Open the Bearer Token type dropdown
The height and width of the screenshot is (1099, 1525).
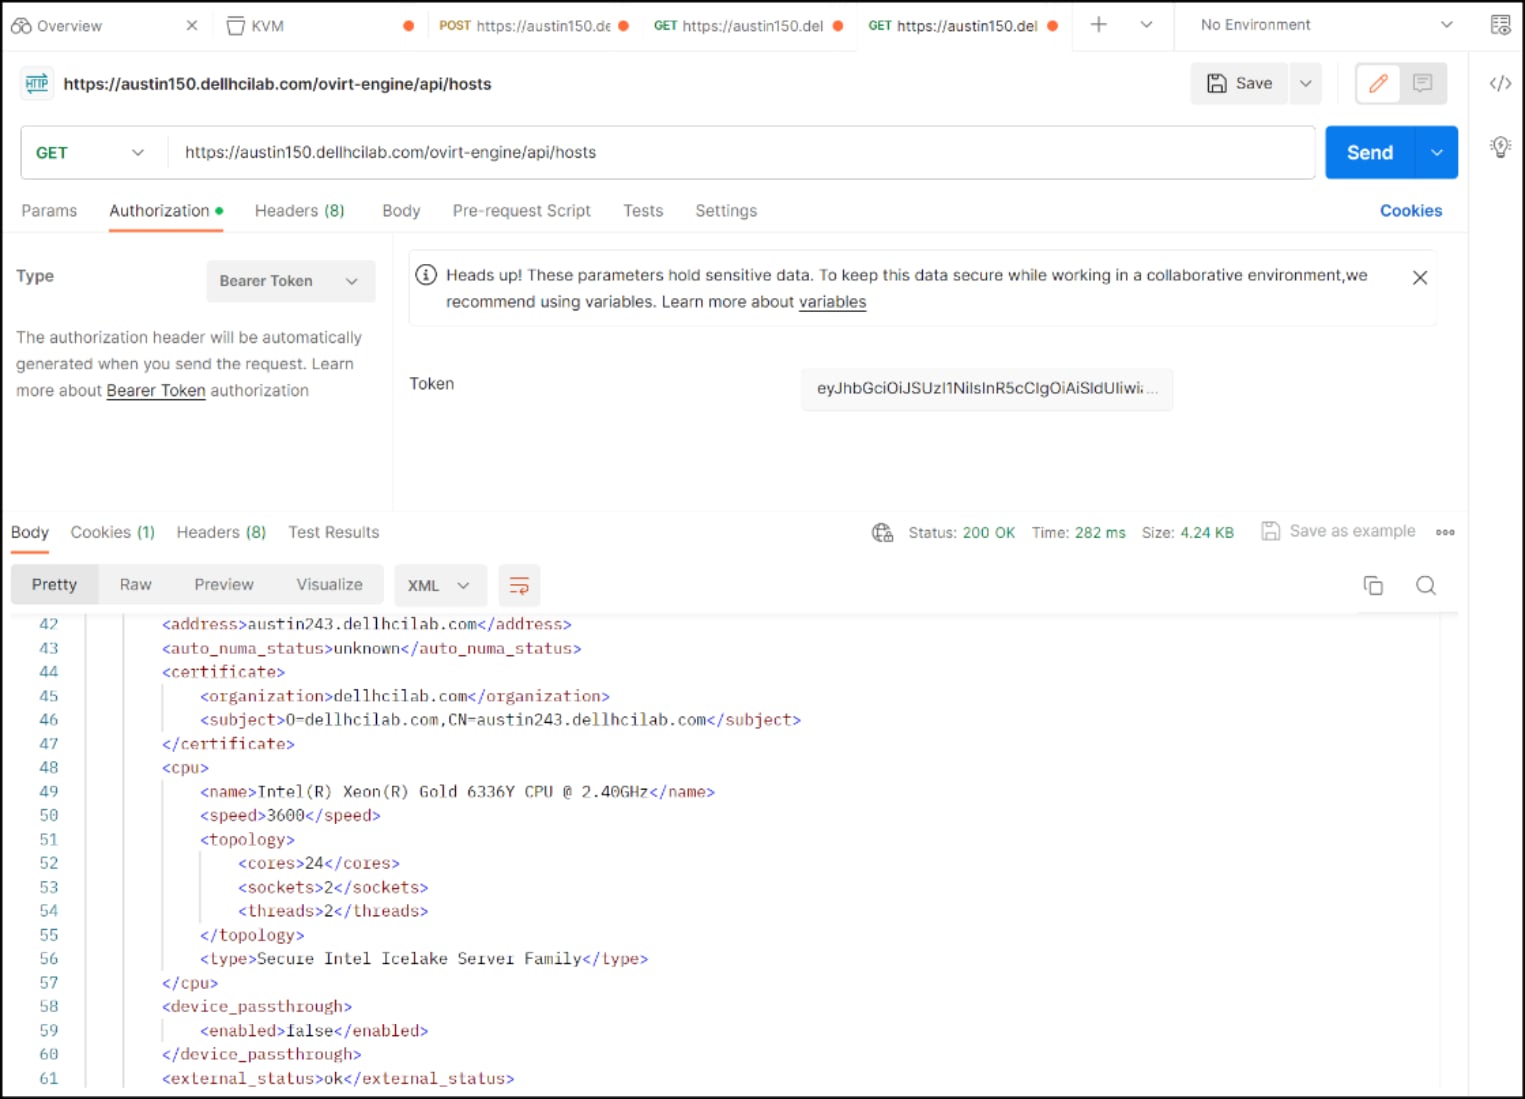coord(290,281)
